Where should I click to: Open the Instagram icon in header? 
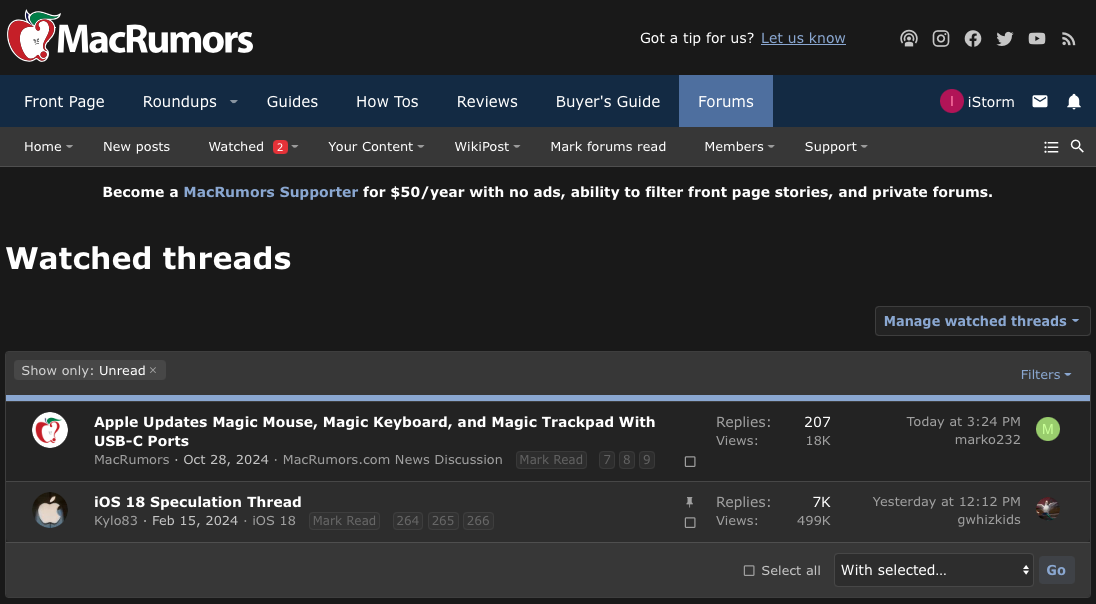(941, 38)
